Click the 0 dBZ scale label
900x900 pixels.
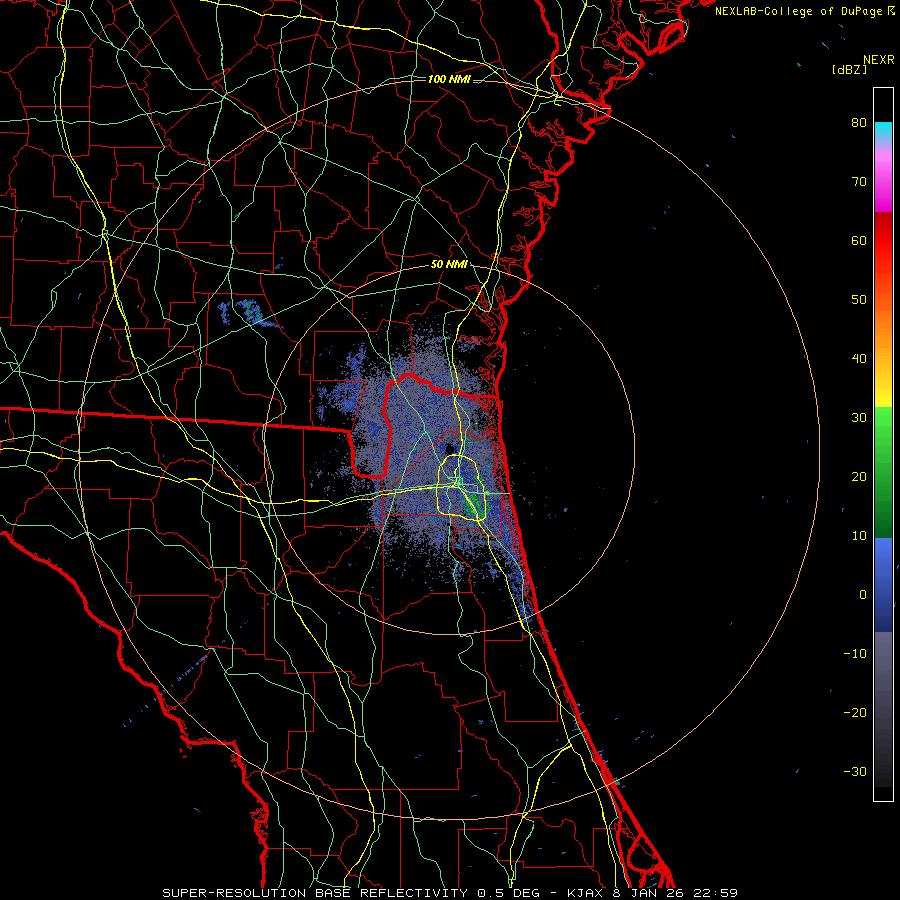tap(863, 595)
